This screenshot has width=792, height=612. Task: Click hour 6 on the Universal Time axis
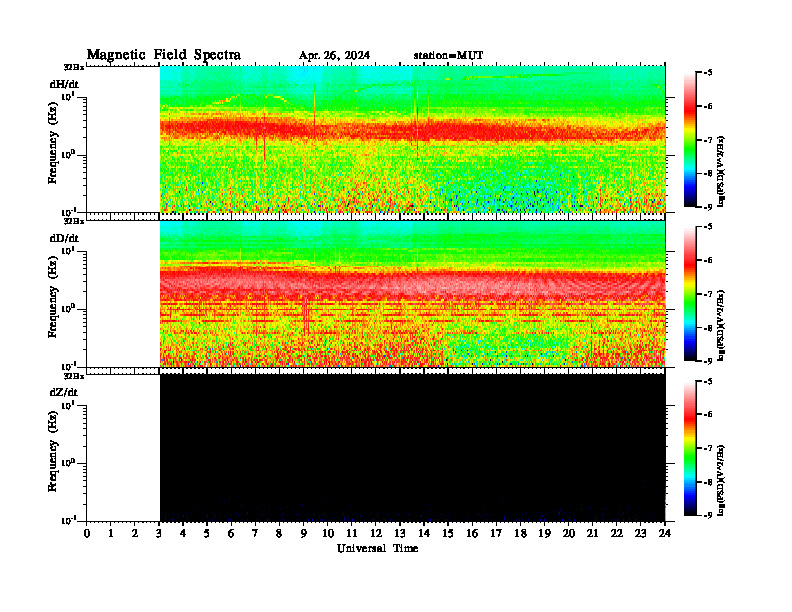coord(231,533)
